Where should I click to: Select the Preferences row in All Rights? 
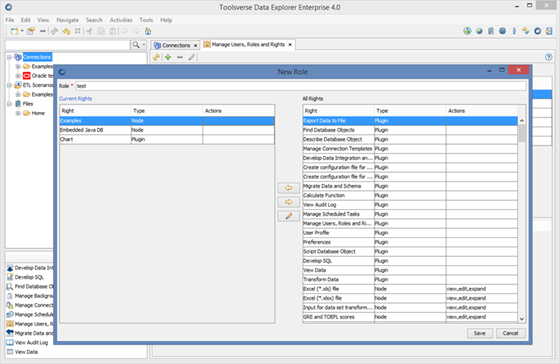(x=410, y=242)
